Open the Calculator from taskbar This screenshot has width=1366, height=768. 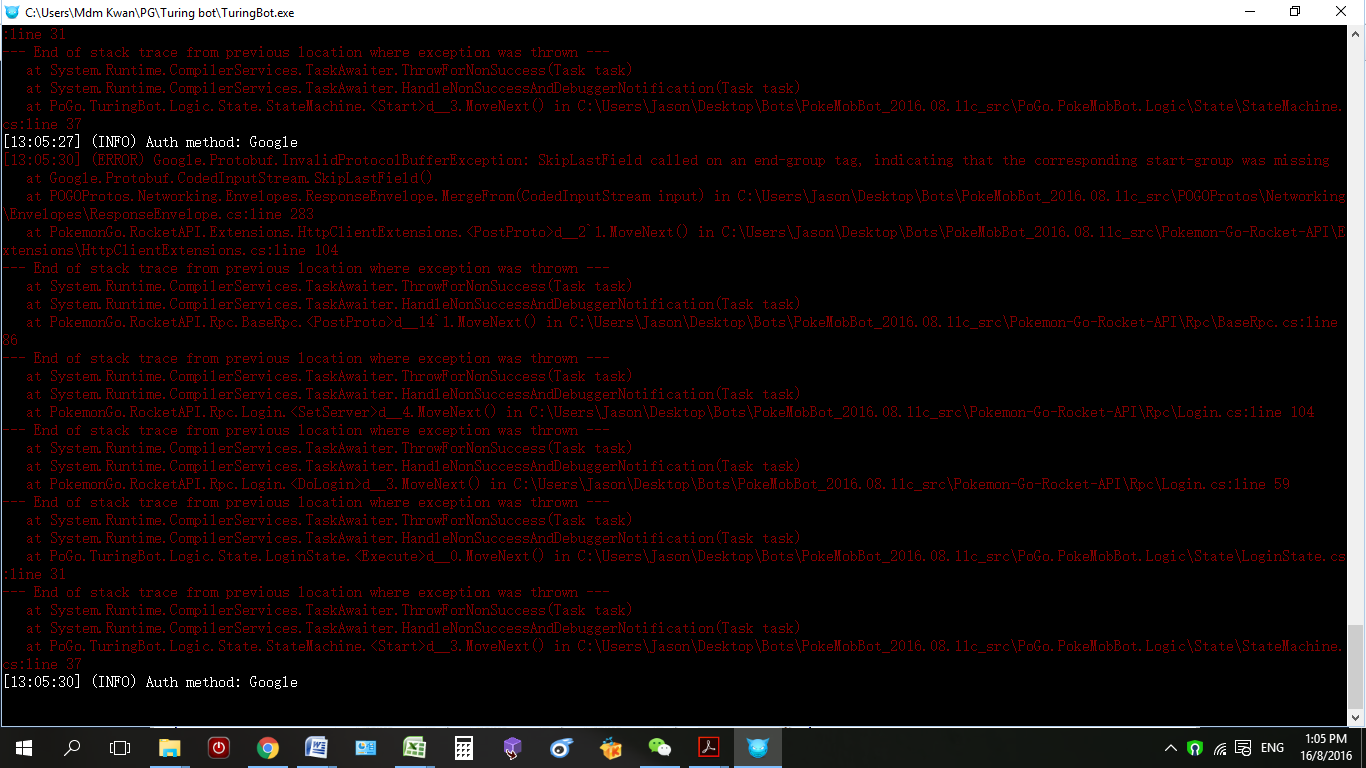[463, 747]
